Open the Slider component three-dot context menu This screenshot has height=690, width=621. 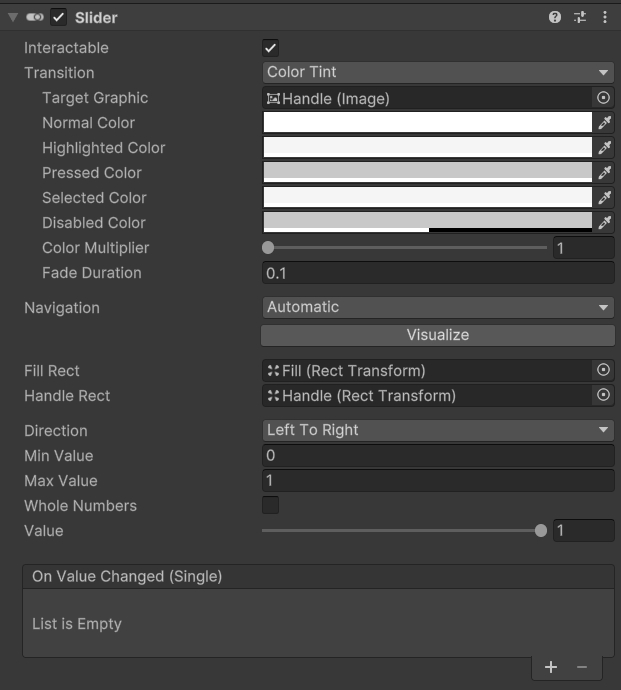pyautogui.click(x=605, y=17)
